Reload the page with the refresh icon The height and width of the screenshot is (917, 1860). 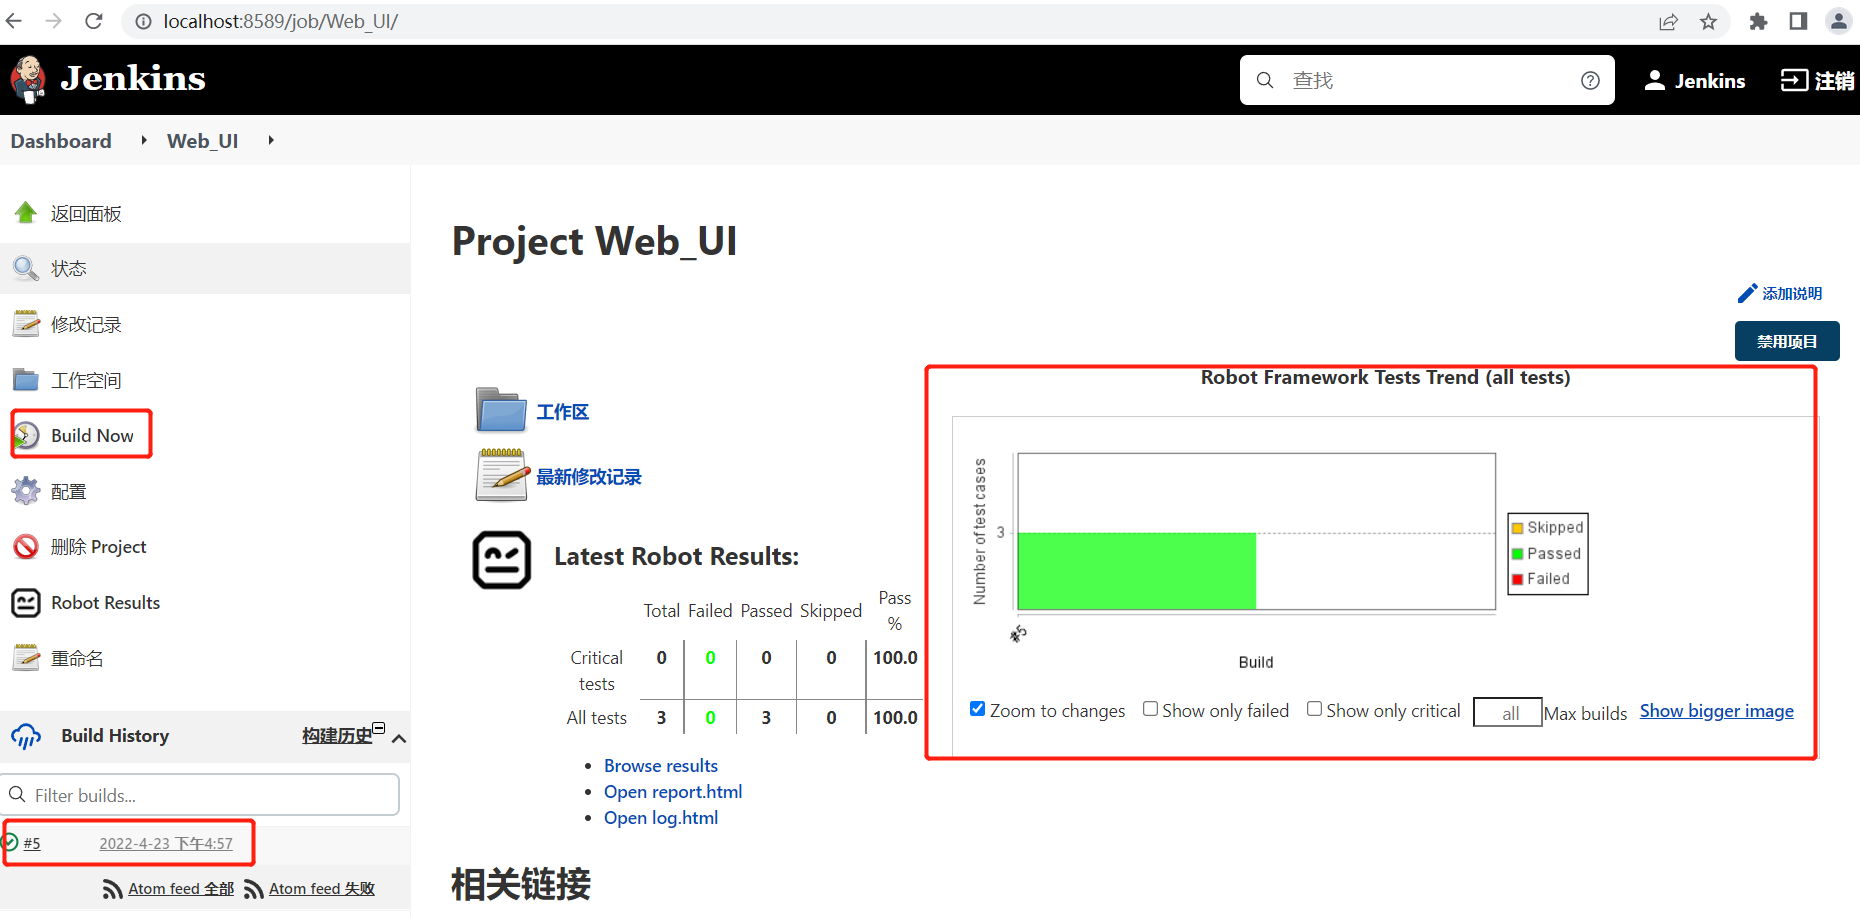click(x=94, y=21)
